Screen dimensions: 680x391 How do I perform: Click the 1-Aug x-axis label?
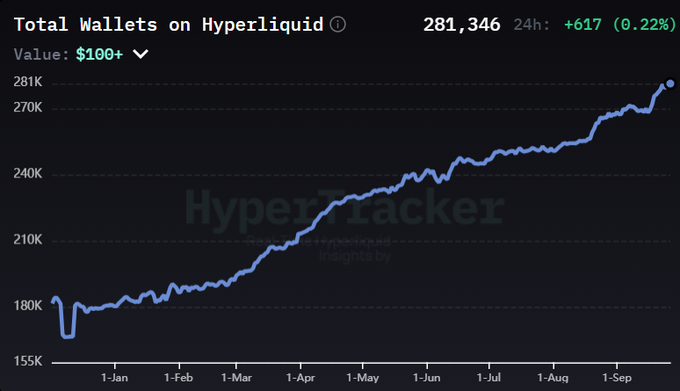tap(553, 378)
